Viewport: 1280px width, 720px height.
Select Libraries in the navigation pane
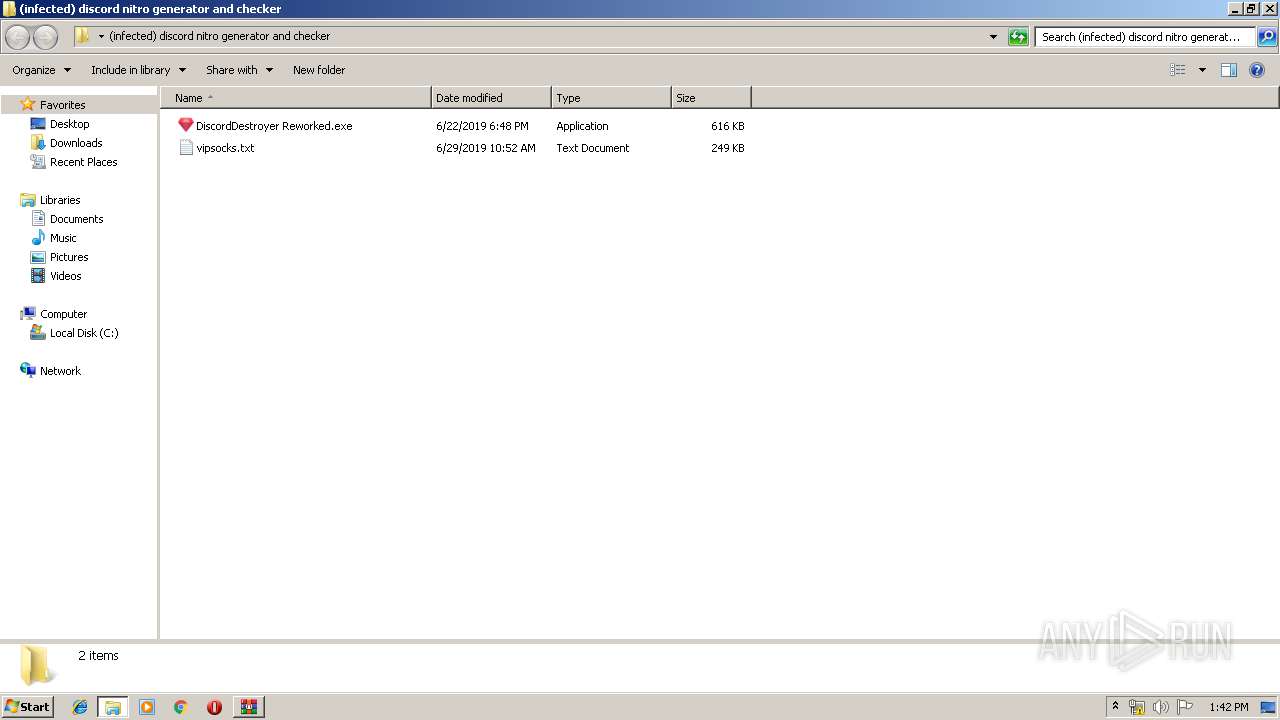click(60, 200)
